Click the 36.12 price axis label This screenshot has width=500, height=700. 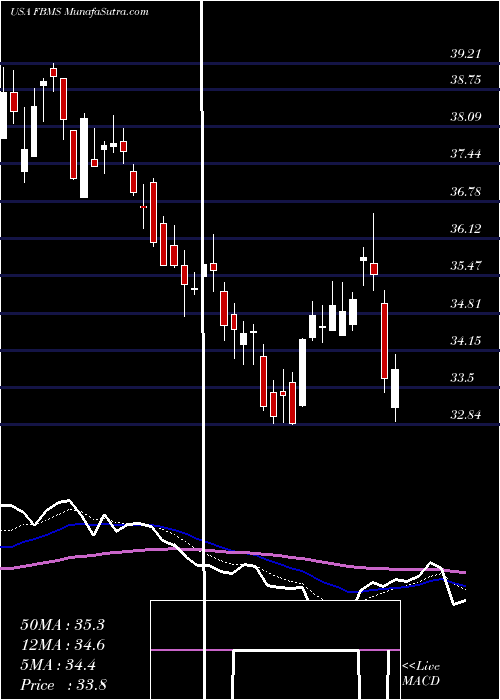(465, 229)
